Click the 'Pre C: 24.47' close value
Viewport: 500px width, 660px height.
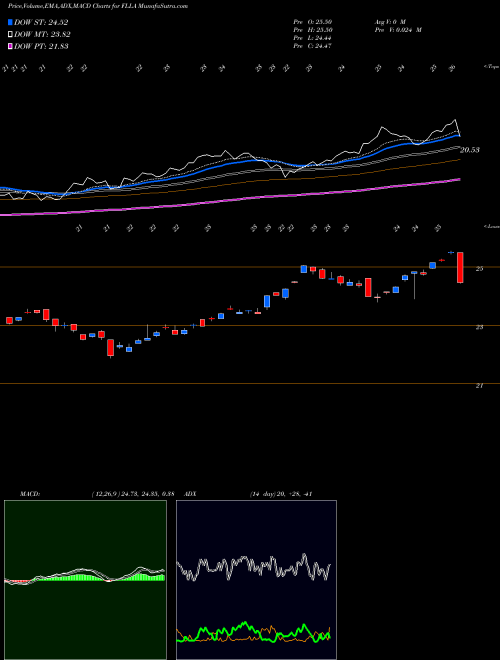312,46
